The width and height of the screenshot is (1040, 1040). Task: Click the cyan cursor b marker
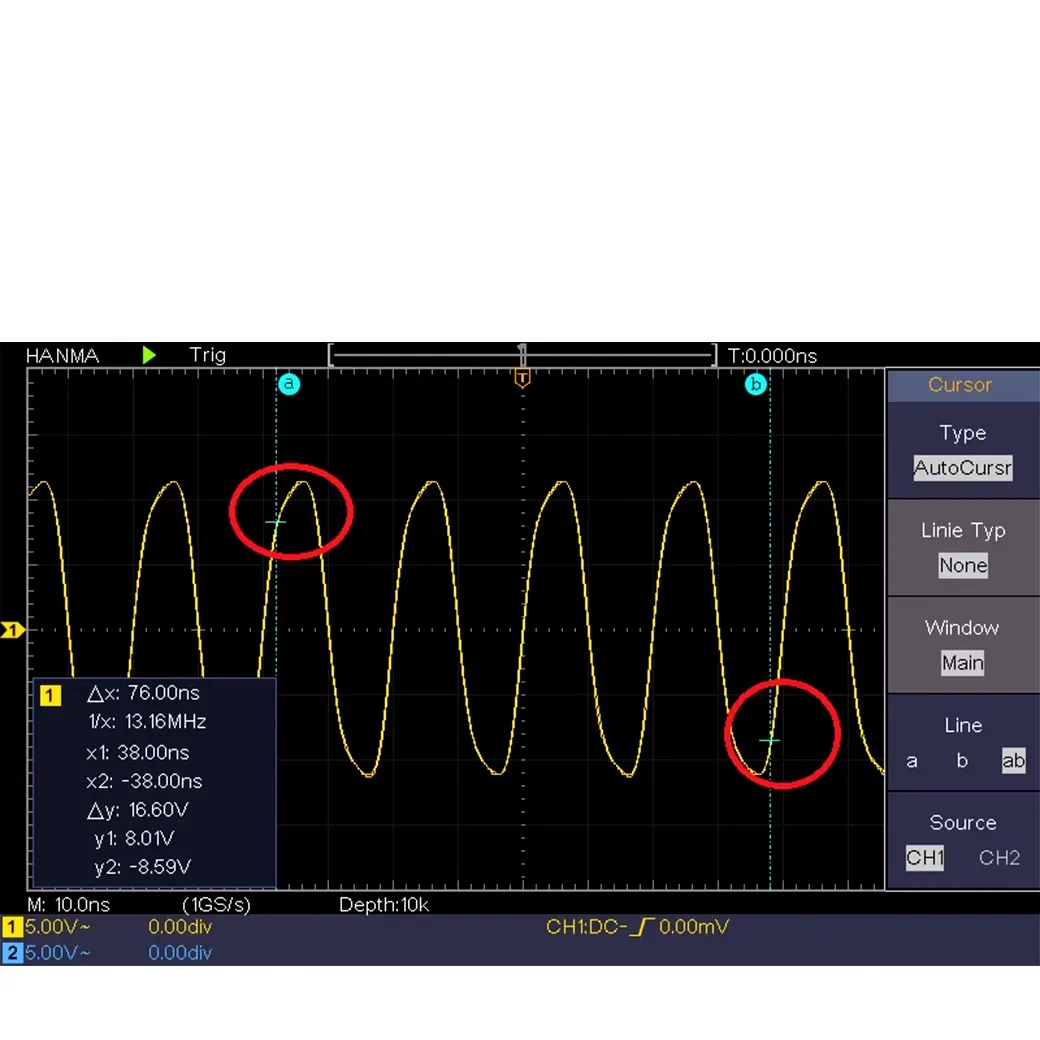pyautogui.click(x=755, y=384)
